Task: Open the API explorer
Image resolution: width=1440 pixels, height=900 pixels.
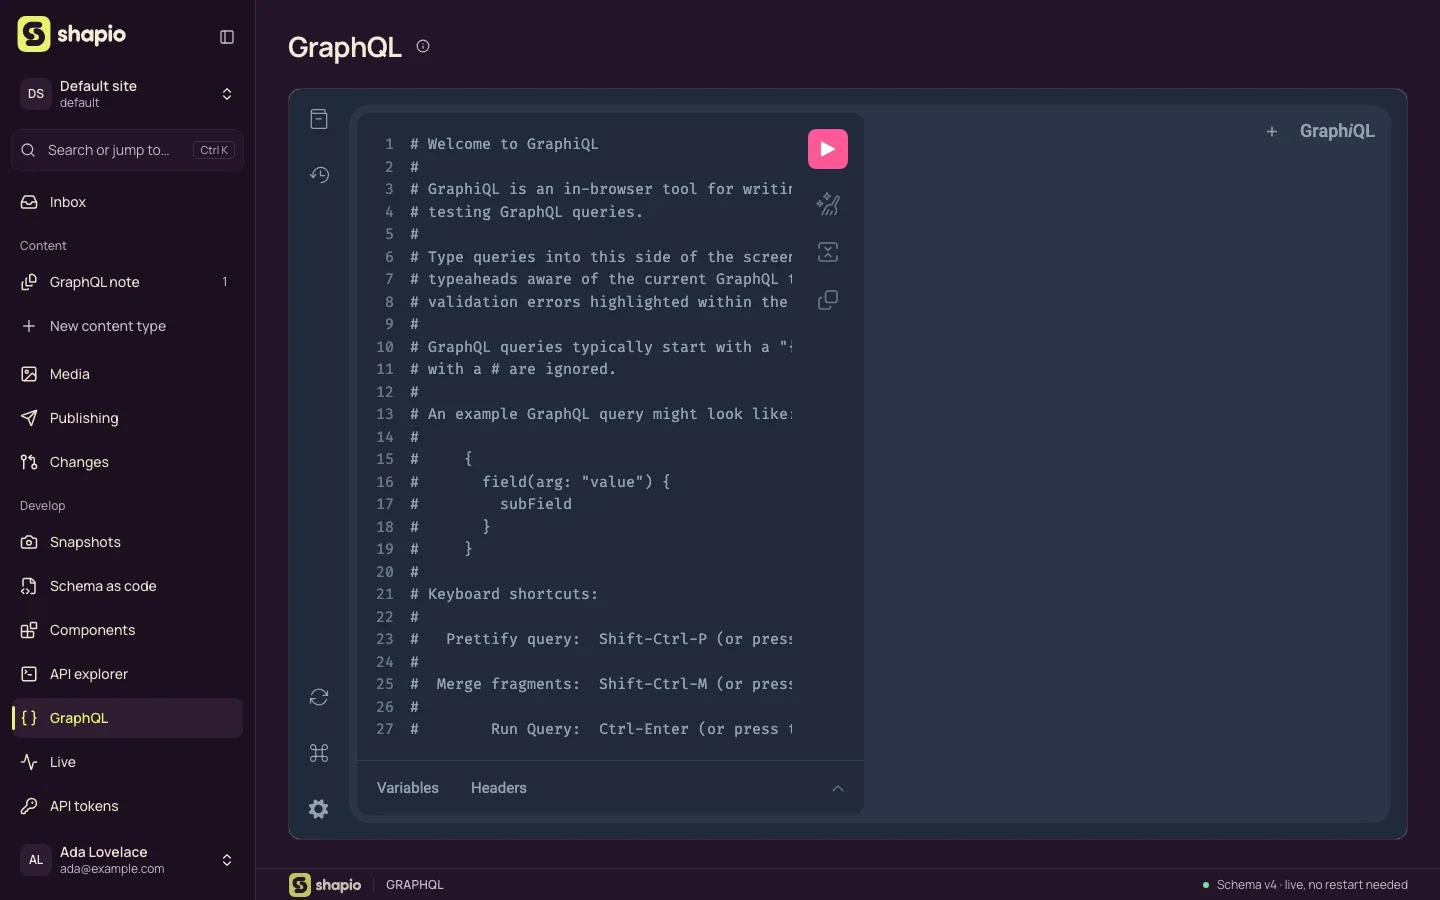Action: [128, 674]
